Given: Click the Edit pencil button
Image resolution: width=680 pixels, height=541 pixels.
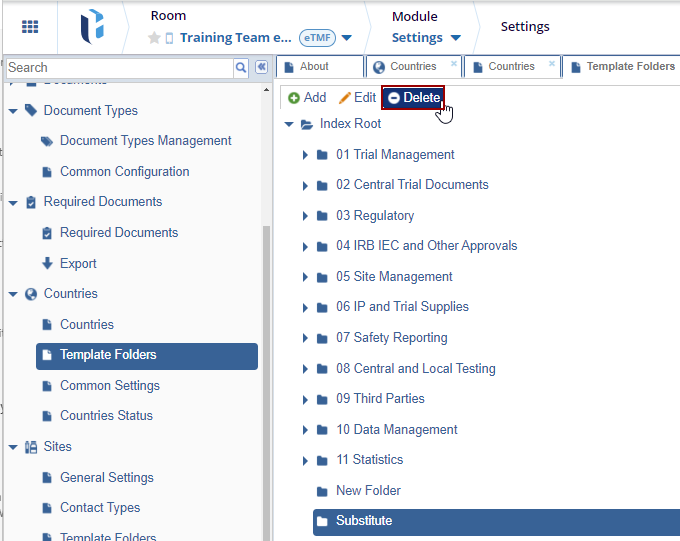Looking at the screenshot, I should 357,98.
